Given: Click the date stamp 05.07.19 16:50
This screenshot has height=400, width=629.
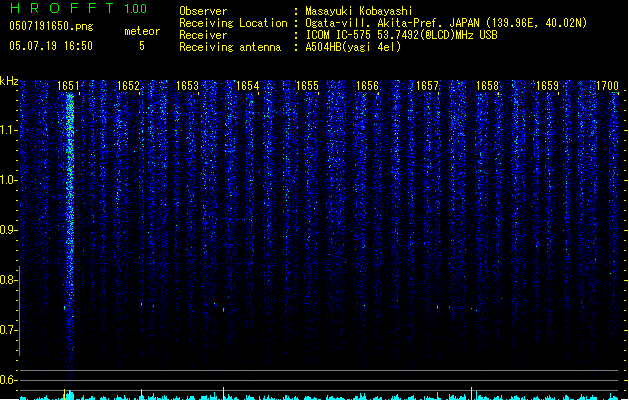Looking at the screenshot, I should click(x=51, y=46).
